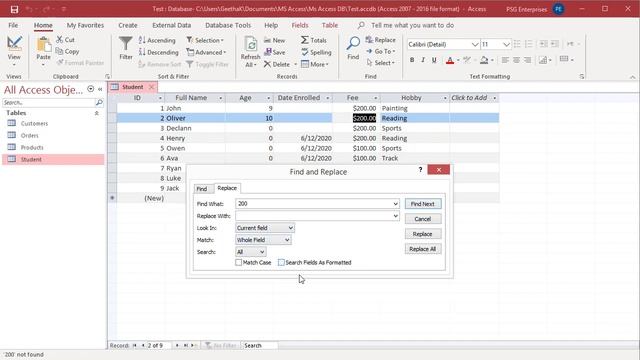Viewport: 640px width, 360px height.
Task: Open the View button in ribbon
Action: click(x=14, y=51)
